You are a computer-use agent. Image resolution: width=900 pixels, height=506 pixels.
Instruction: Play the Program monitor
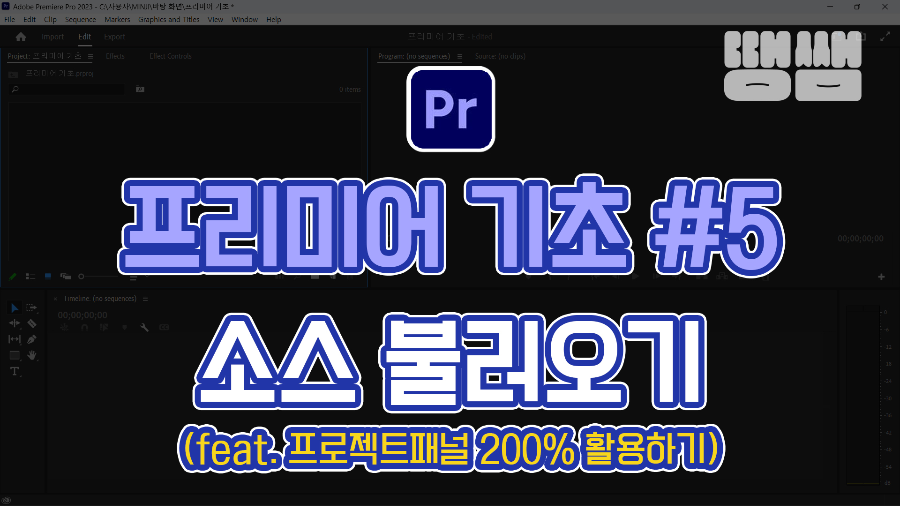coord(635,277)
